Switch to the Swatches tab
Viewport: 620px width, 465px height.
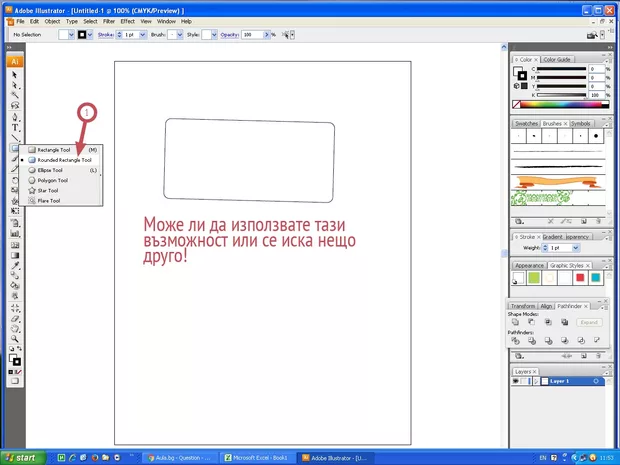click(526, 123)
